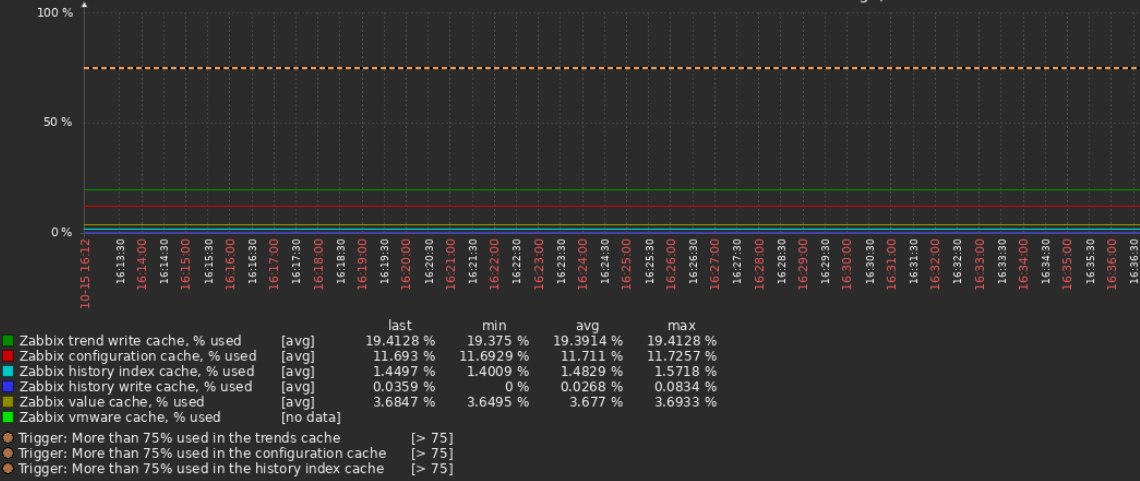This screenshot has width=1140, height=481.
Task: Click avg value 11.711 %
Action: [x=592, y=356]
